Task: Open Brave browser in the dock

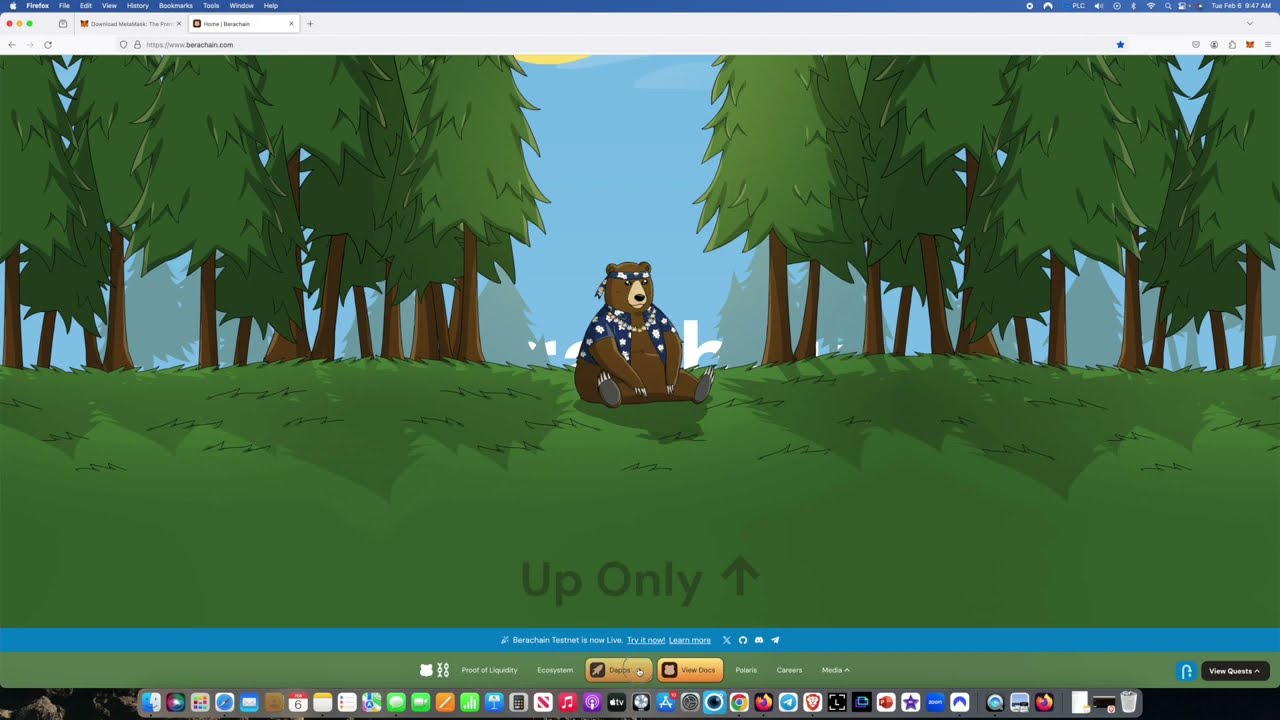Action: coord(812,703)
